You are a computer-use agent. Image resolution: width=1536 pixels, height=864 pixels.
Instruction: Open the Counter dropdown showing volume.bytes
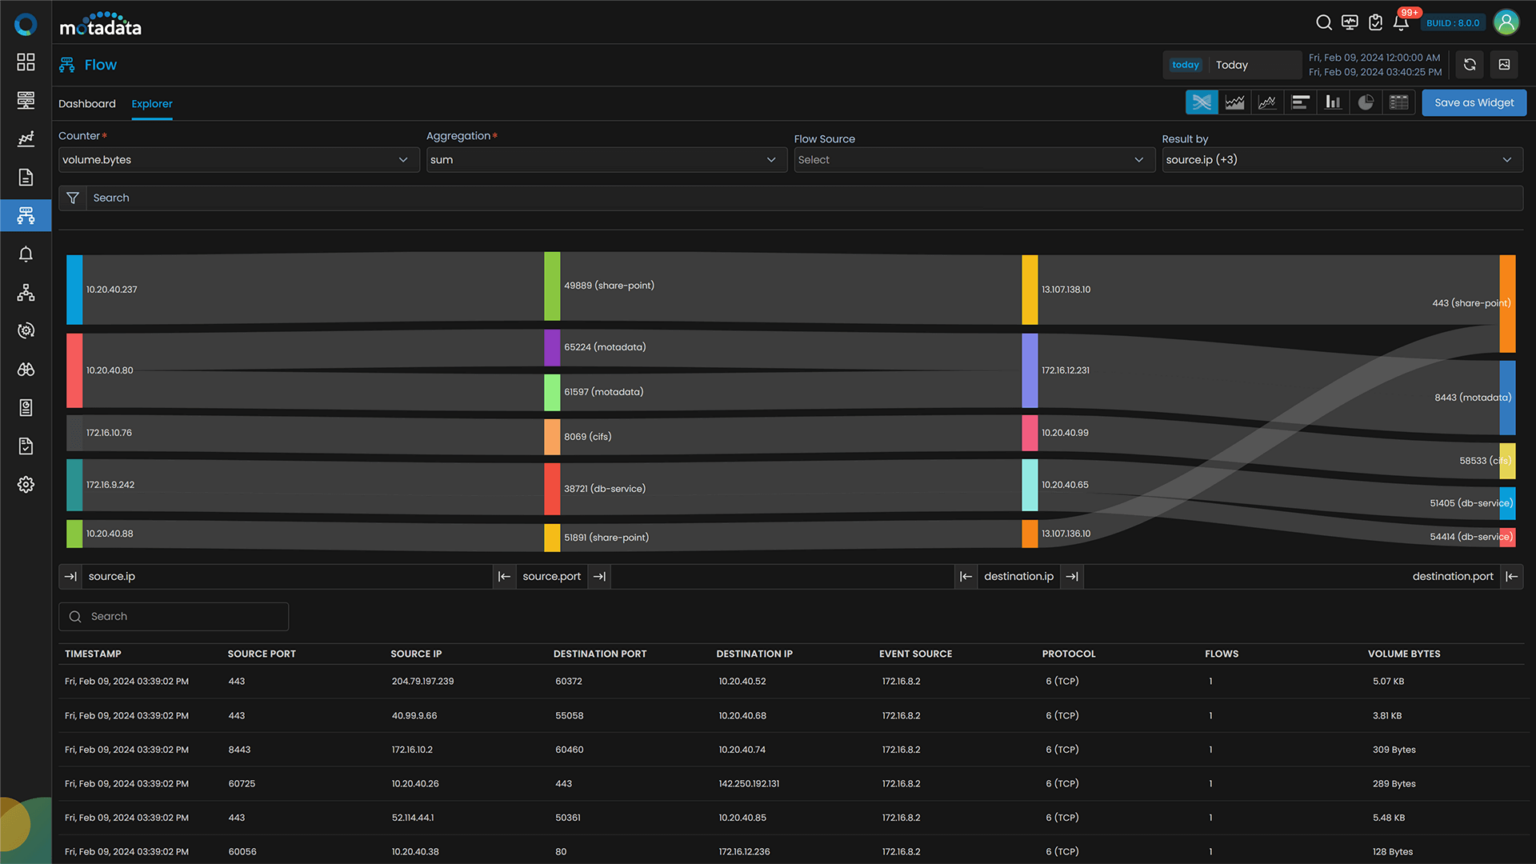[237, 159]
